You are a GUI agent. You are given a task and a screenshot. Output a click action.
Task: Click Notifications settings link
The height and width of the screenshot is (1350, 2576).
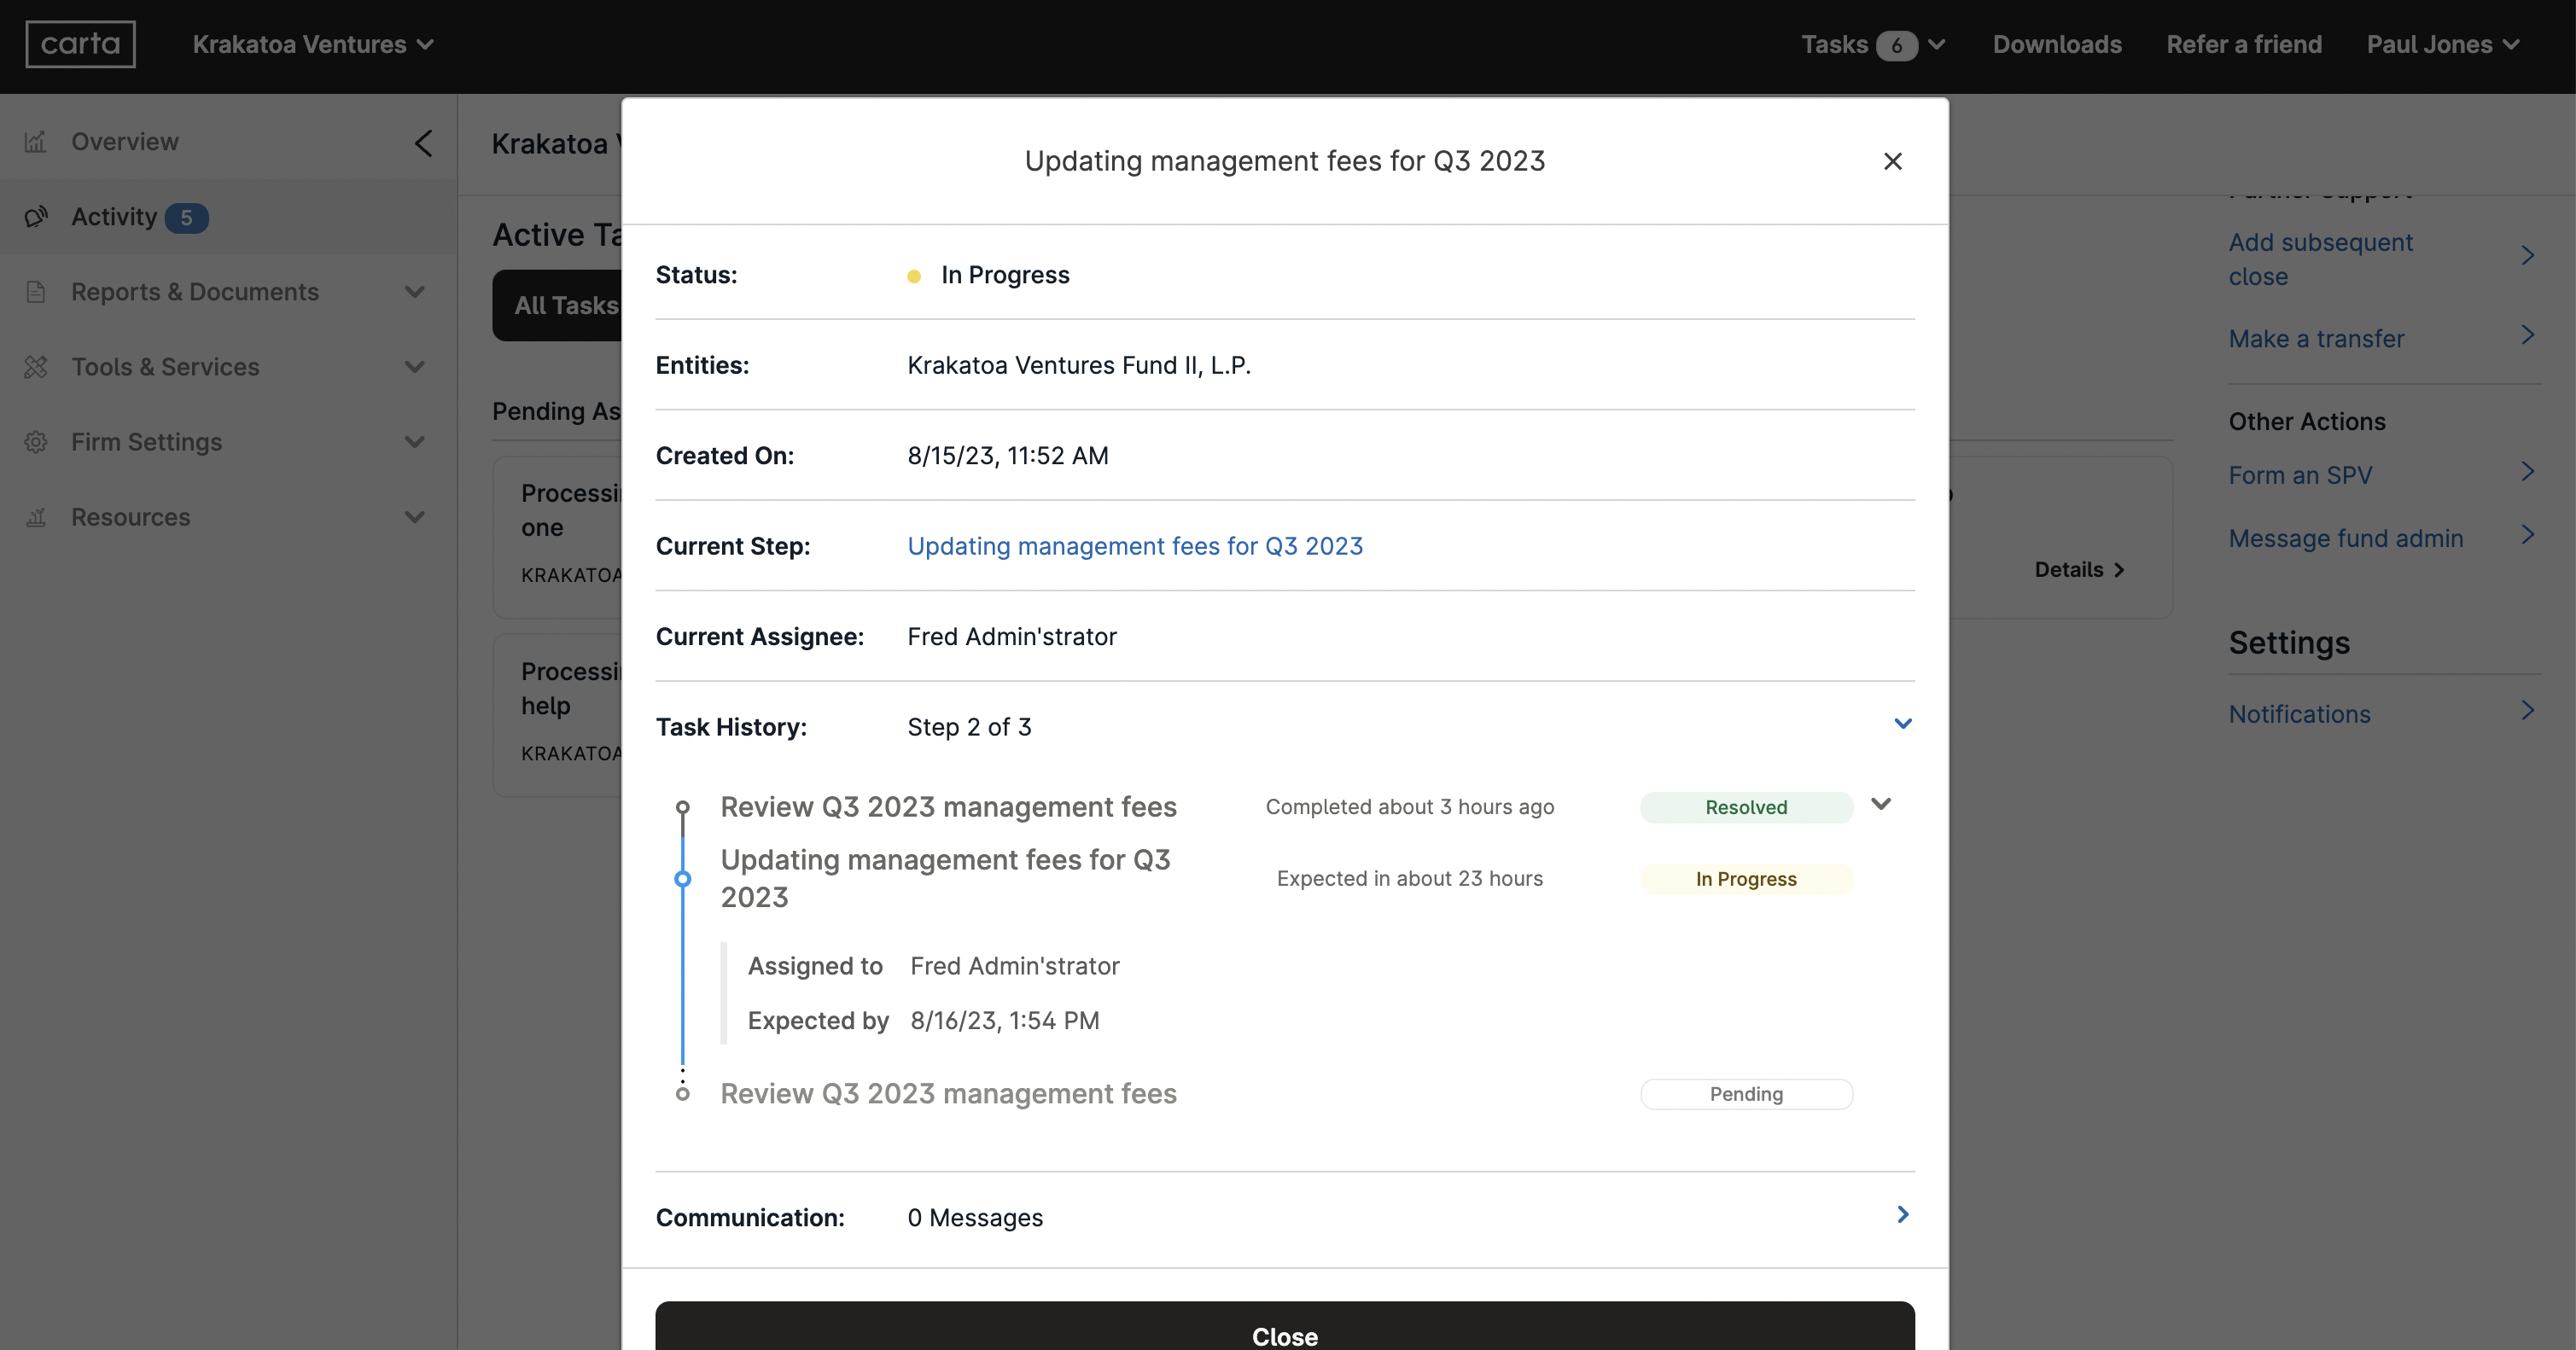coord(2300,713)
